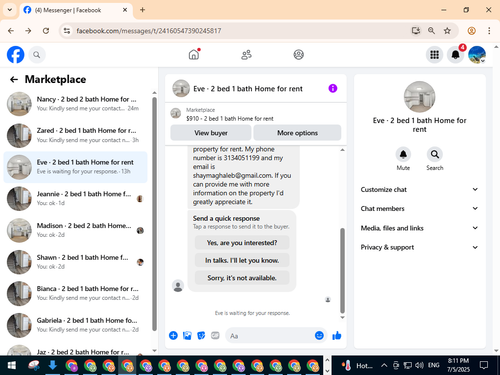Viewport: 500px width, 375px height.
Task: Expand Media, files and links section
Action: 419,228
